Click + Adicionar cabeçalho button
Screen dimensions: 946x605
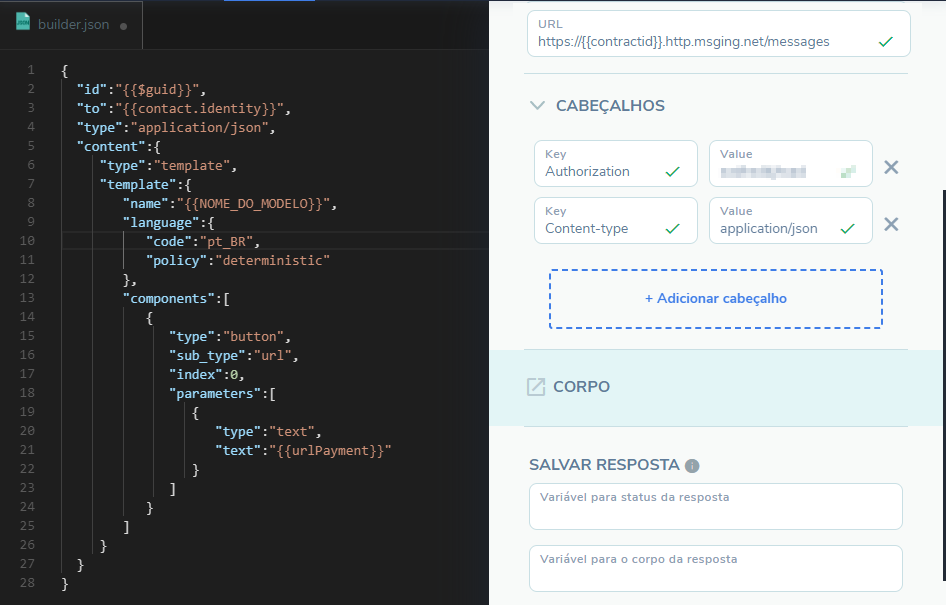[715, 298]
